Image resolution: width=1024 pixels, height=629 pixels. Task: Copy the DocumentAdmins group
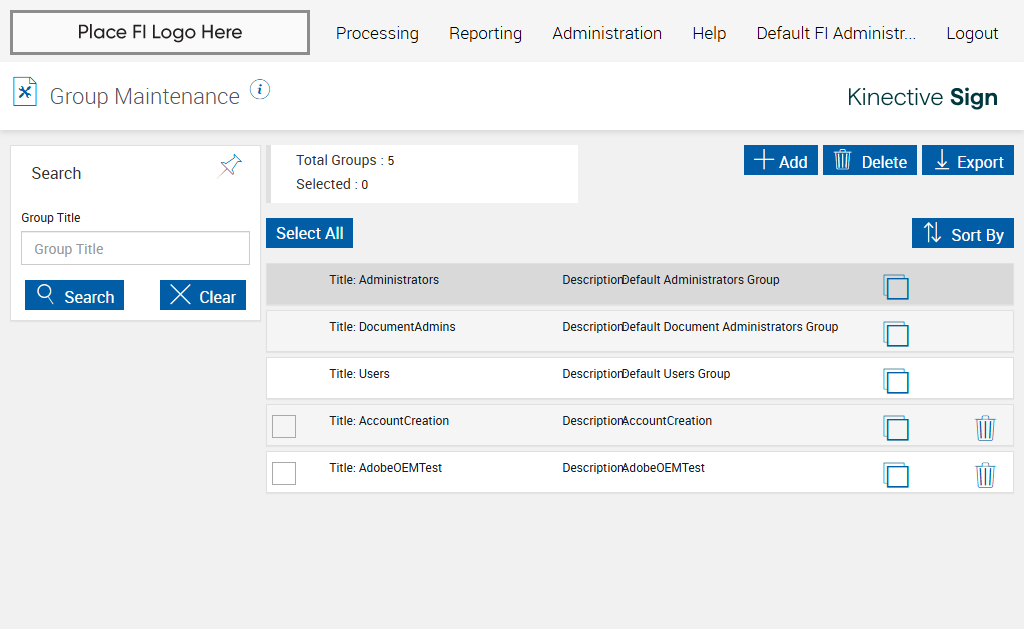click(896, 334)
